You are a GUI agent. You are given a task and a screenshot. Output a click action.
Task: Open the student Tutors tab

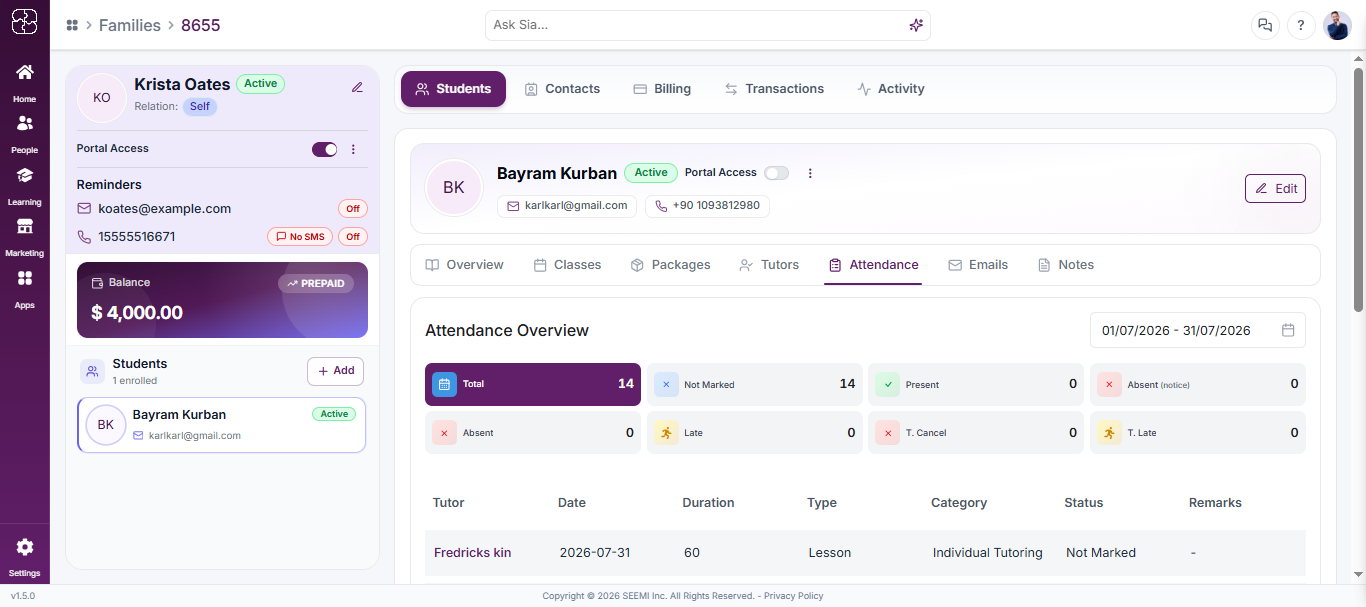[x=769, y=265]
